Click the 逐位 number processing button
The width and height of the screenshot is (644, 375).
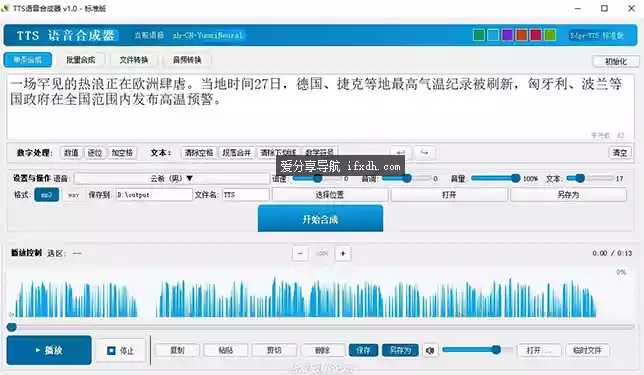click(x=95, y=153)
